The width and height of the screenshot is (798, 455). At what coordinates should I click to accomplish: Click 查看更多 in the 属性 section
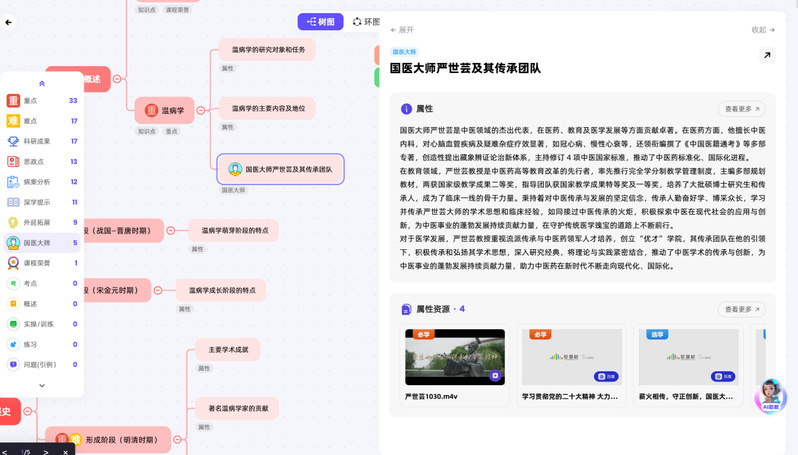pyautogui.click(x=741, y=109)
